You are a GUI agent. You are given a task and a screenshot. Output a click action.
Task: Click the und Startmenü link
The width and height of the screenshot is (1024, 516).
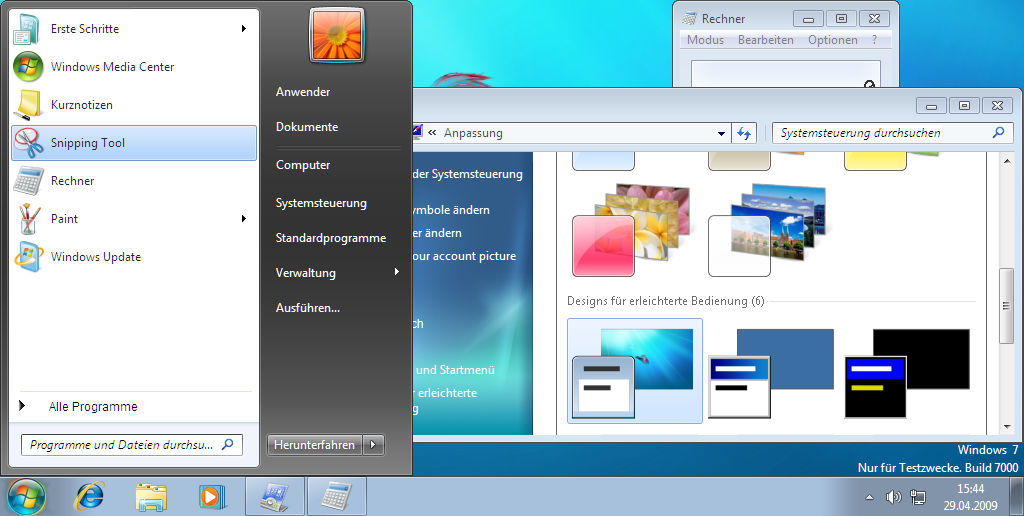[455, 370]
